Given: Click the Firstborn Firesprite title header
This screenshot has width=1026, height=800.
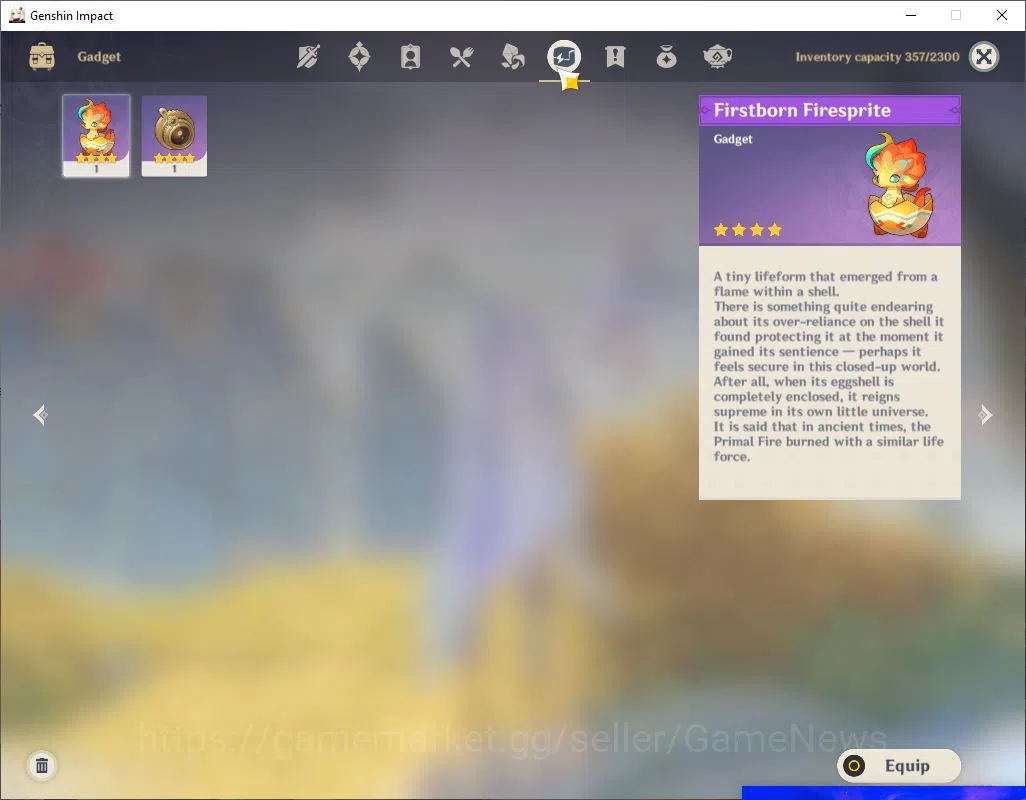Looking at the screenshot, I should [830, 110].
